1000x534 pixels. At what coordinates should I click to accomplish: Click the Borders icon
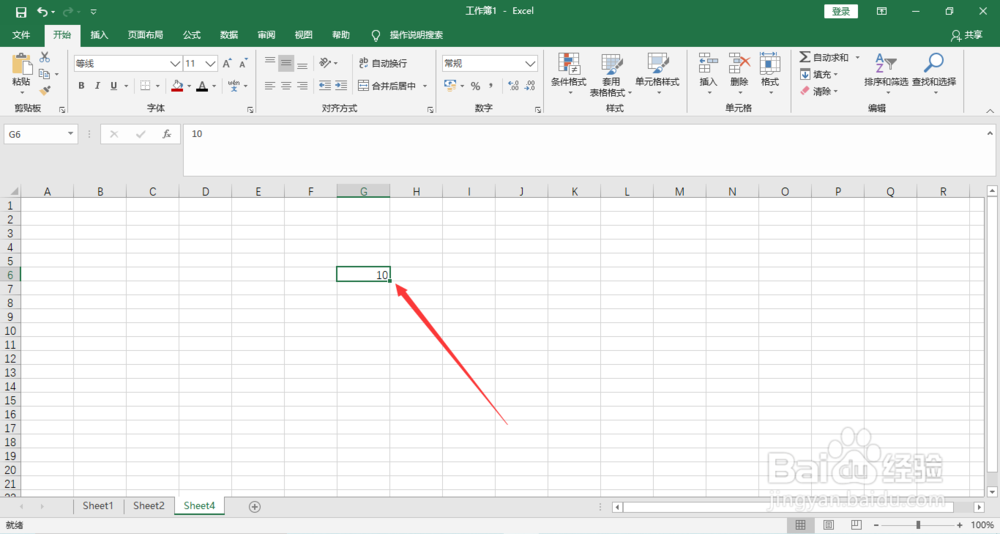pos(145,85)
